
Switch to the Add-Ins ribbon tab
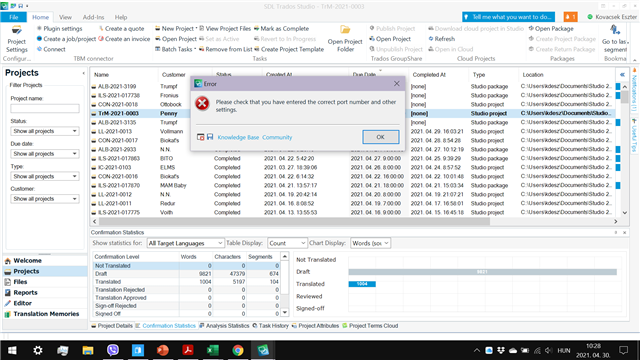point(93,17)
